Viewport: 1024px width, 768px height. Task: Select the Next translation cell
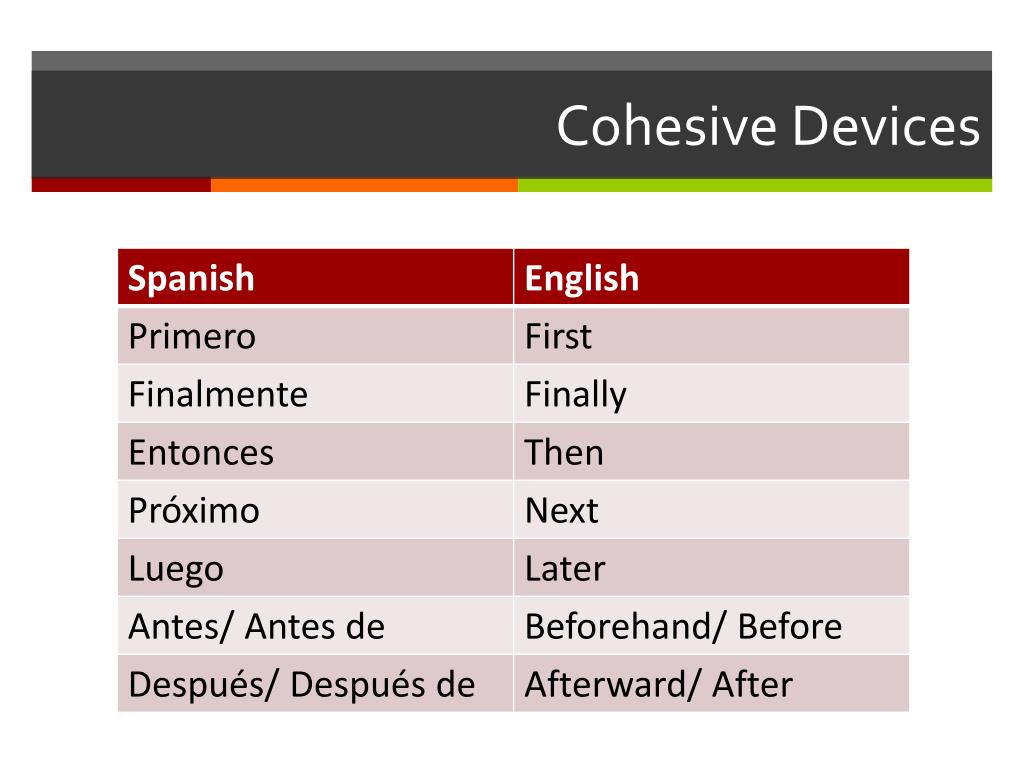point(711,510)
